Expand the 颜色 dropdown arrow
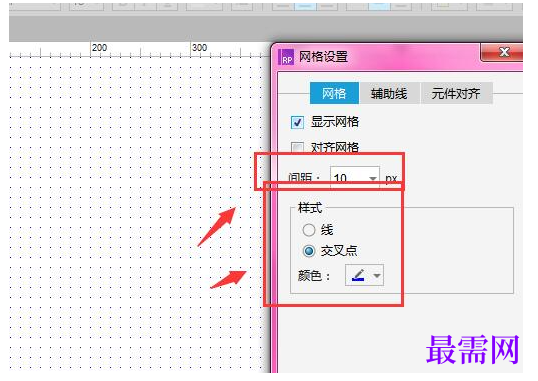Viewport: 538px width, 381px height. [377, 276]
